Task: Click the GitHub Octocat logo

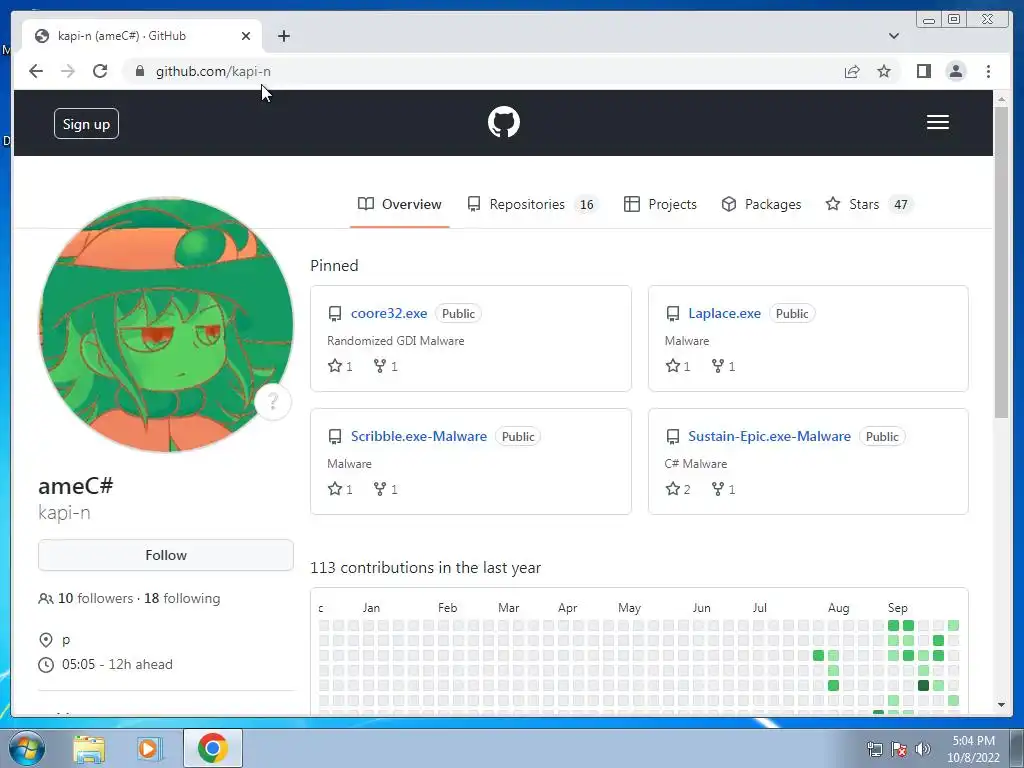Action: [x=504, y=122]
